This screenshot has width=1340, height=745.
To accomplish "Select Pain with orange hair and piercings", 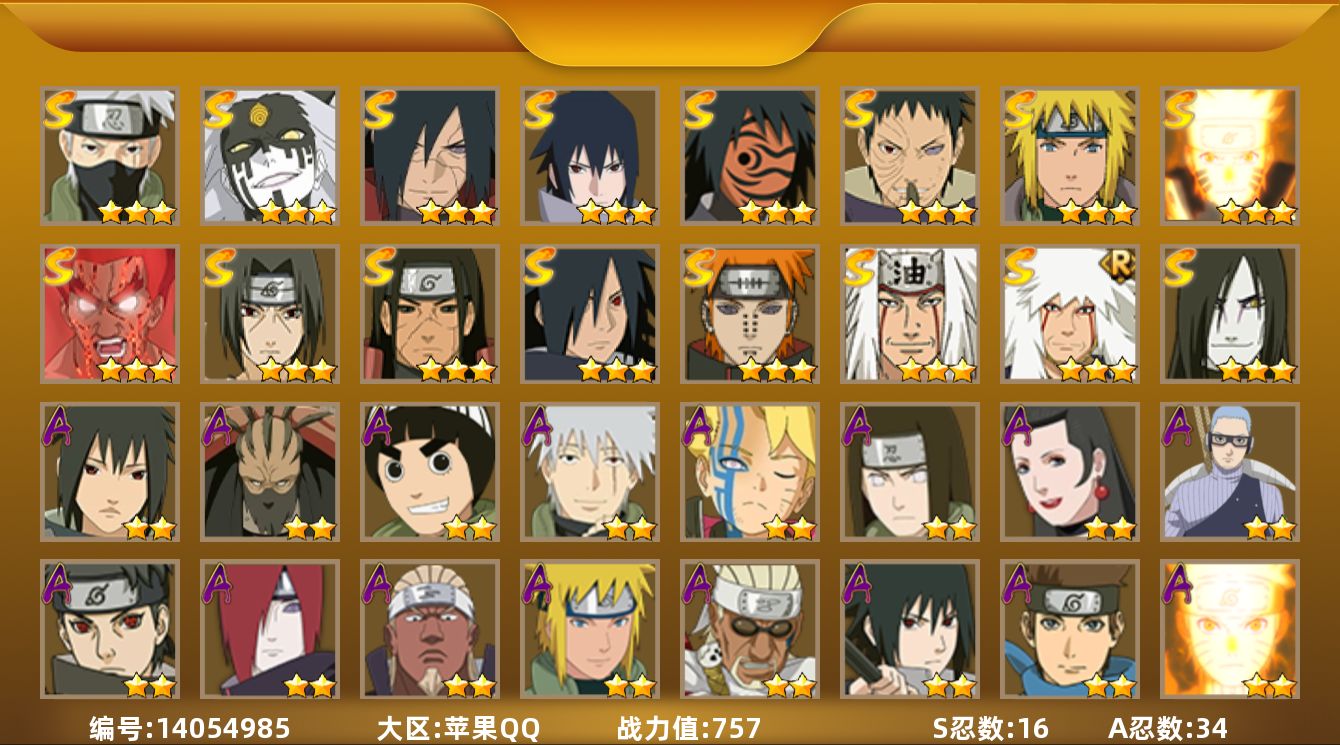I will point(750,314).
